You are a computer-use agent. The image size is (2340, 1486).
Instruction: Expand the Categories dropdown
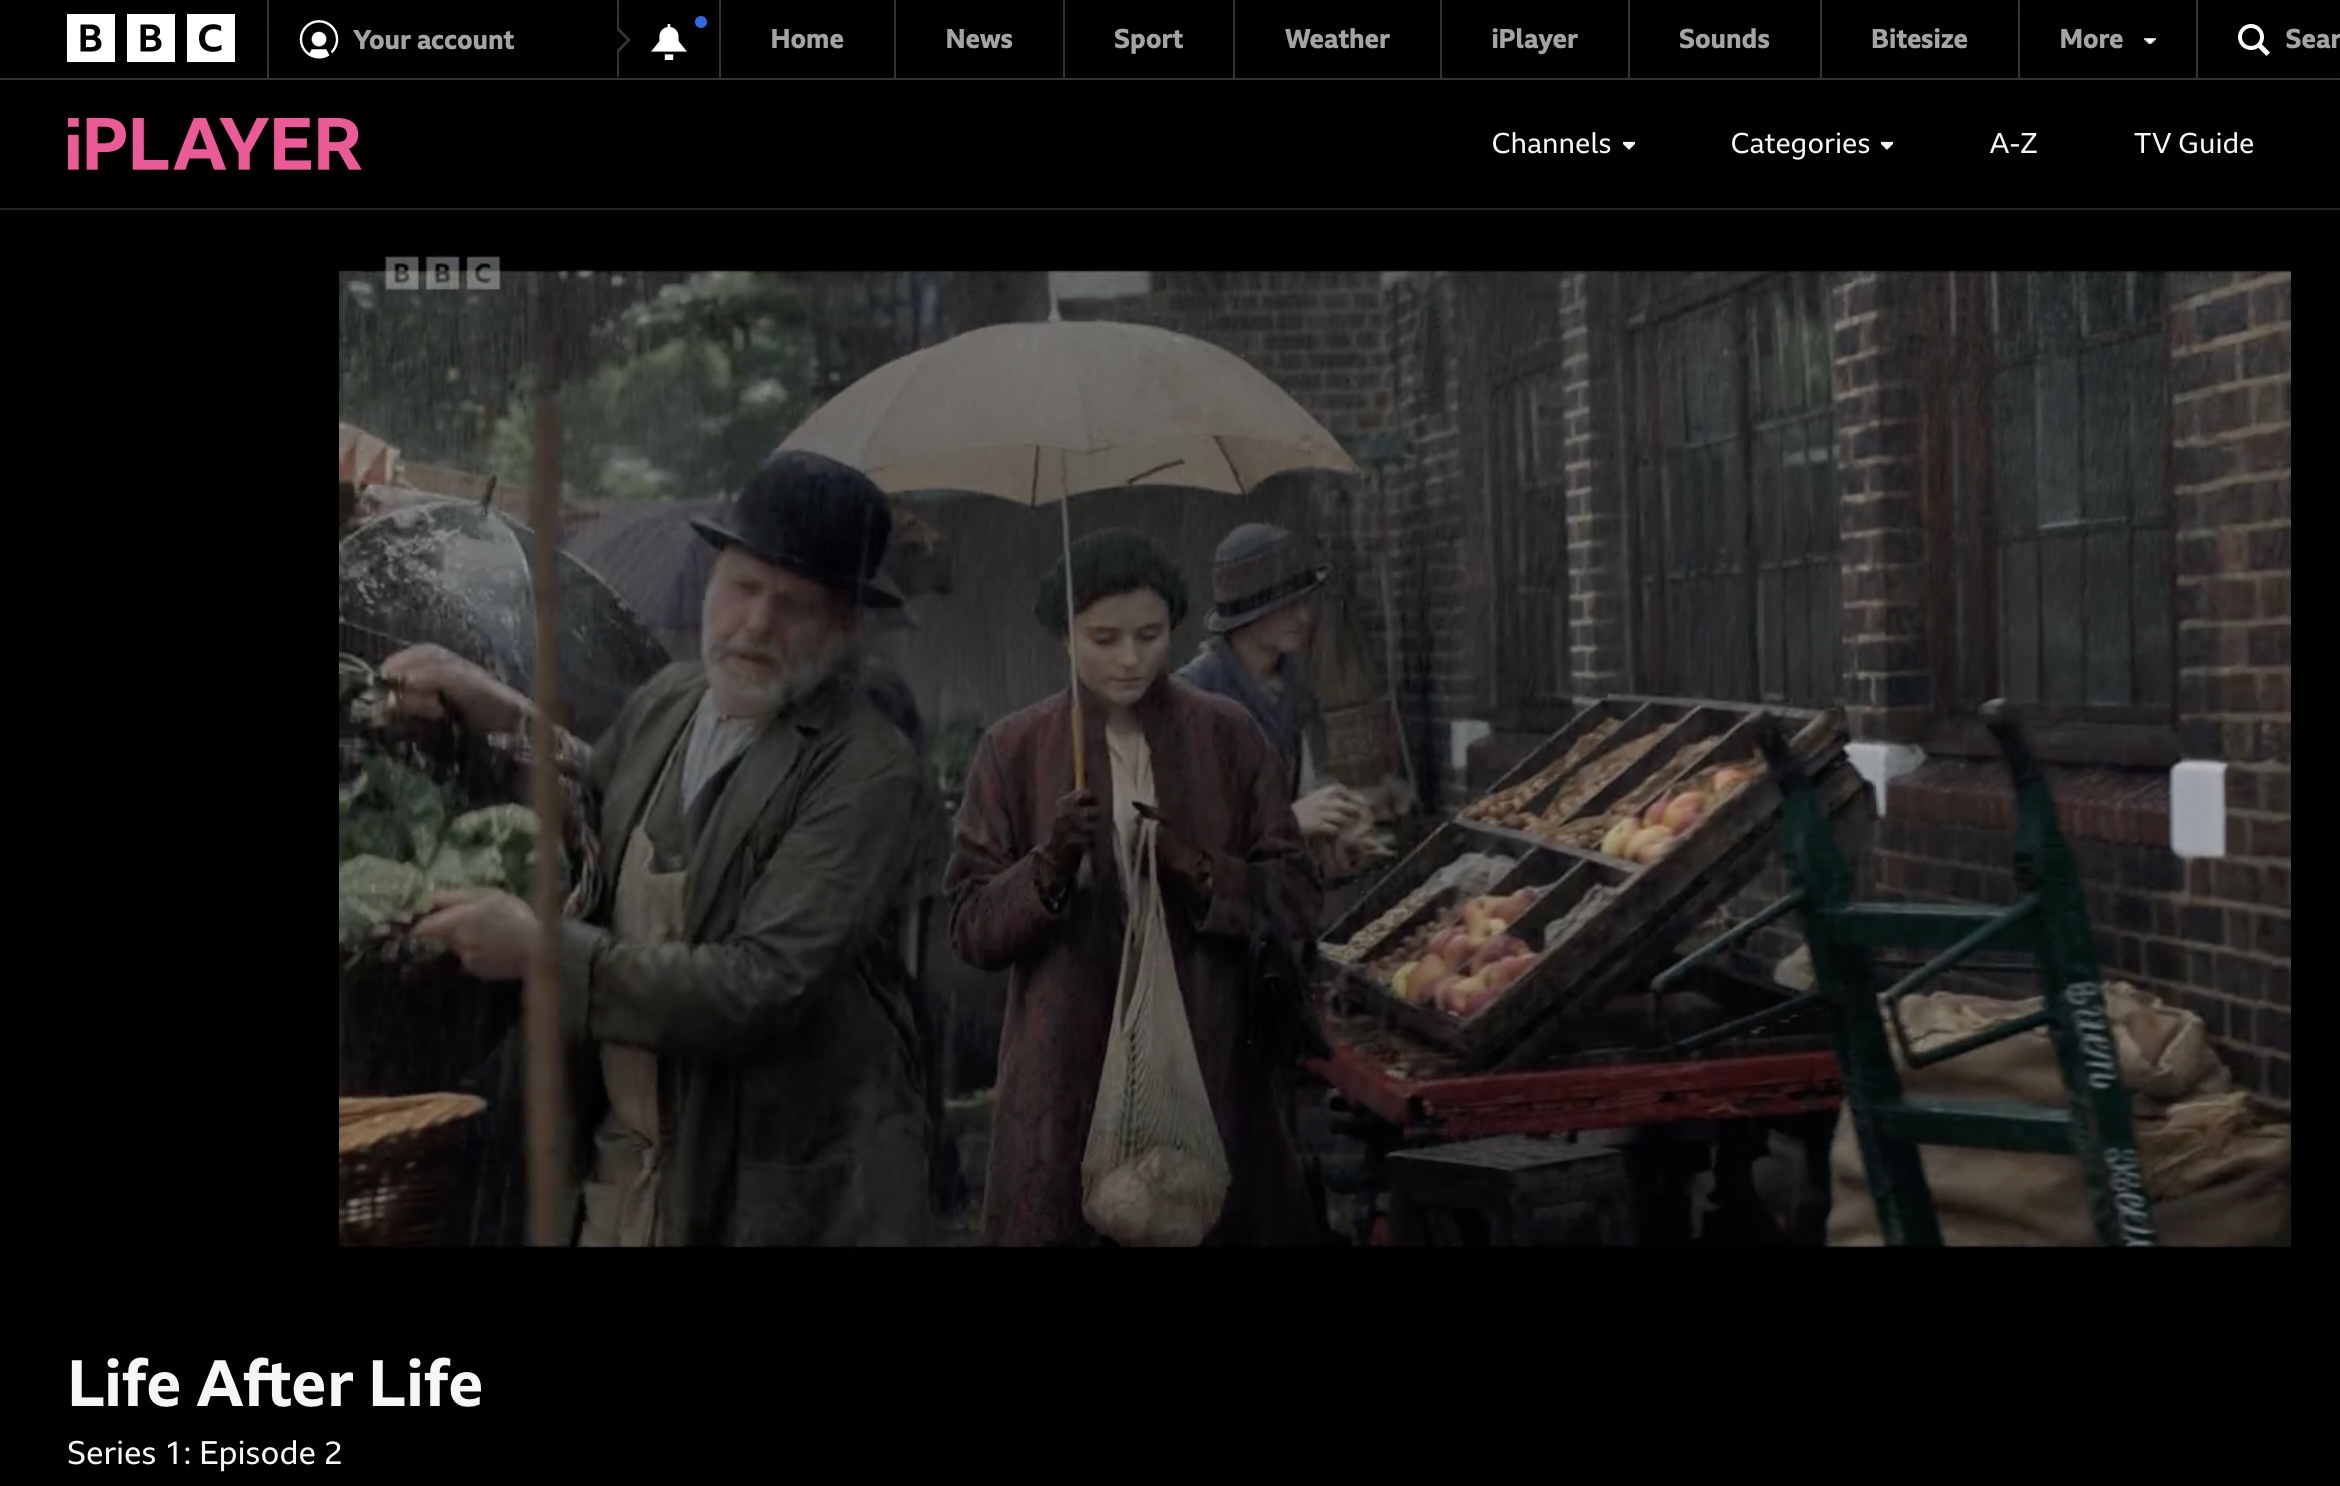[x=1812, y=144]
